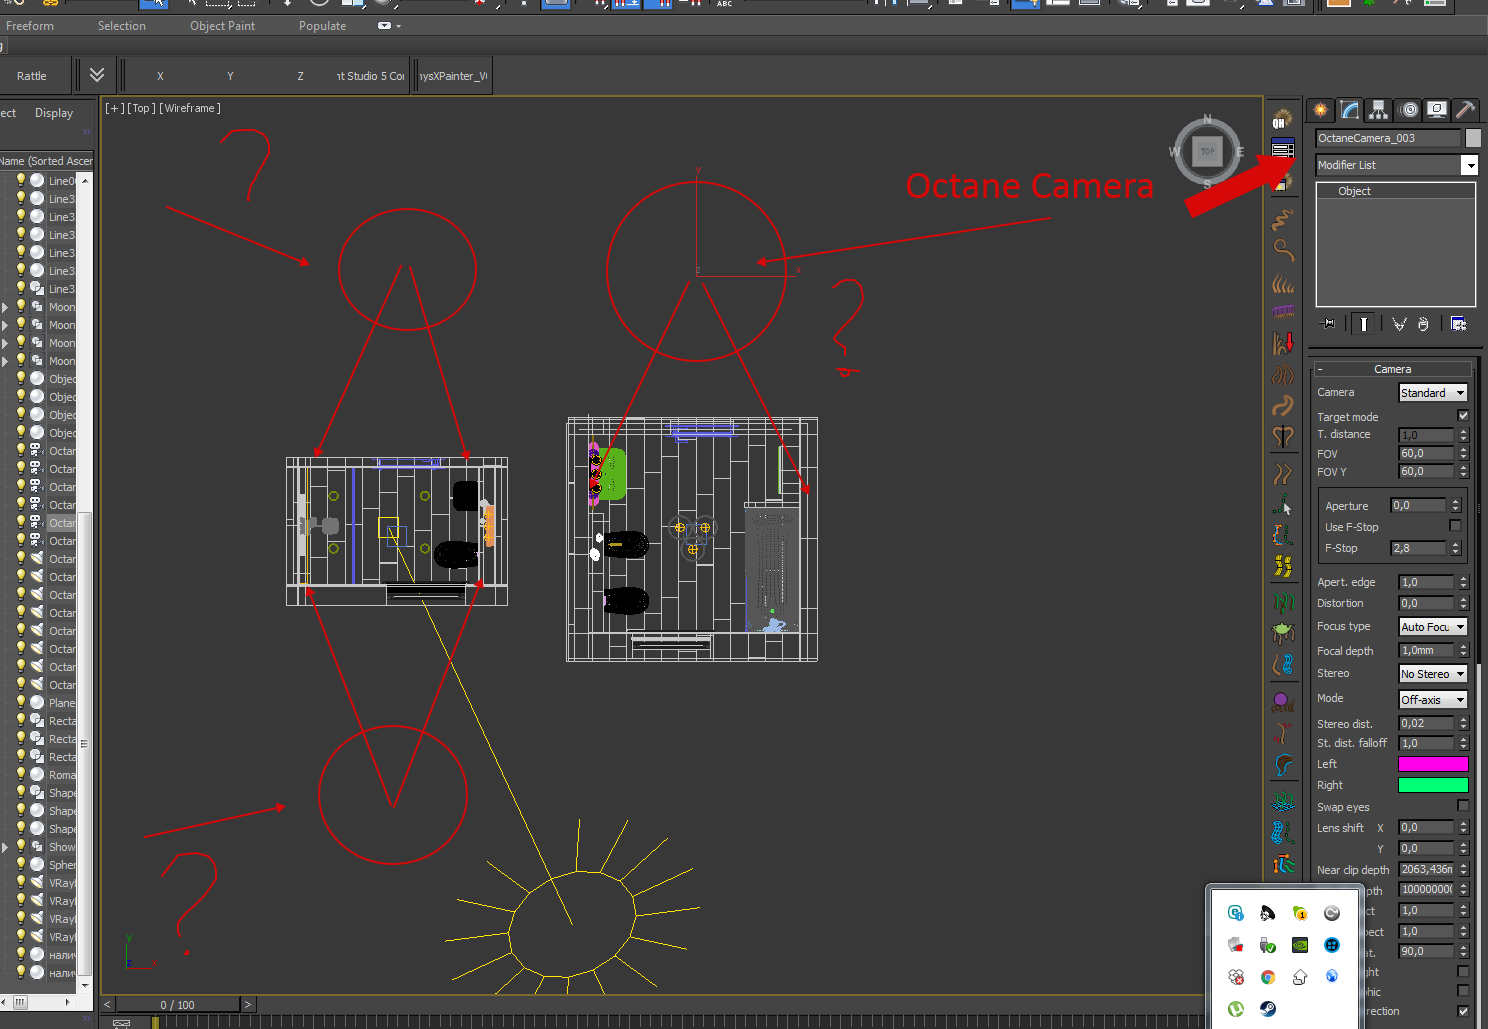Open the Stereo dropdown showing No Stereo
The height and width of the screenshot is (1029, 1488).
(x=1433, y=674)
